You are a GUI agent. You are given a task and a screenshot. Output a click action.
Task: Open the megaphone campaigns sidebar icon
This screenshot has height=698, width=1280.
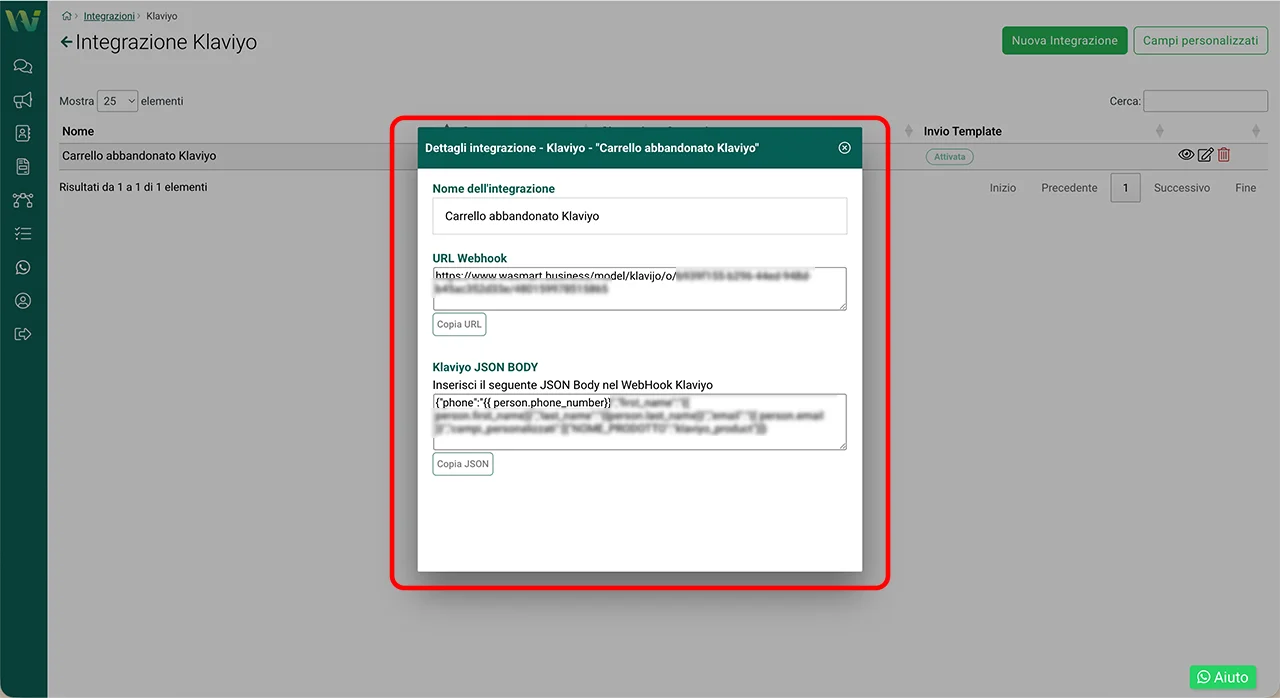23,100
